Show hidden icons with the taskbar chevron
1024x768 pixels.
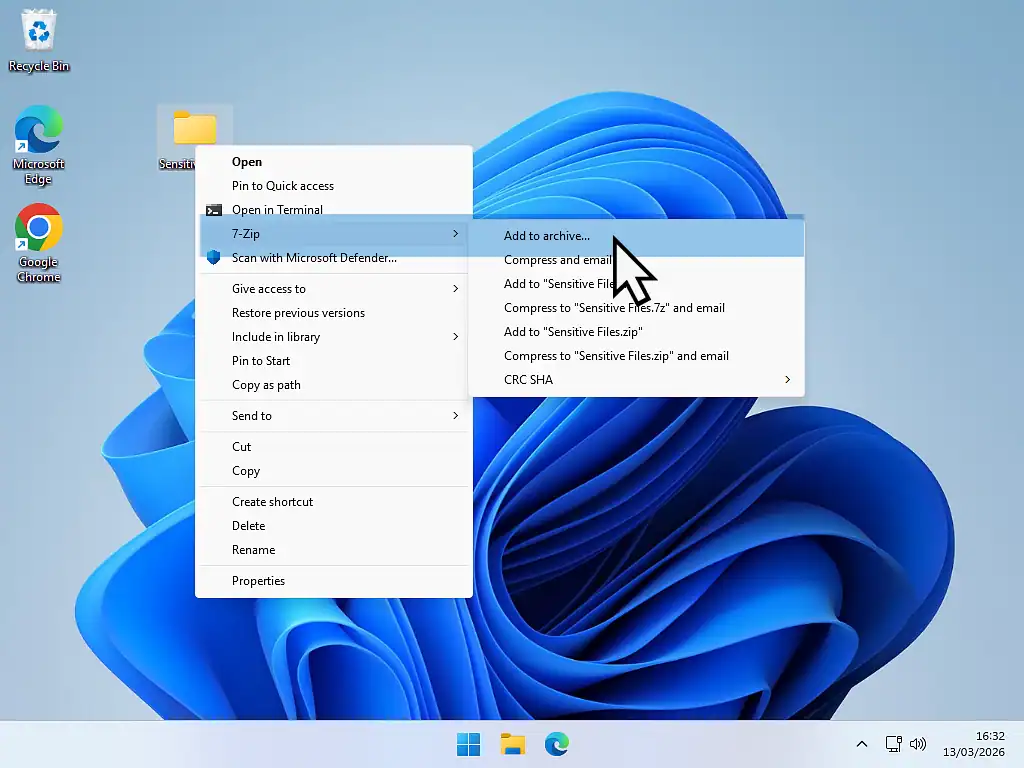pyautogui.click(x=861, y=744)
